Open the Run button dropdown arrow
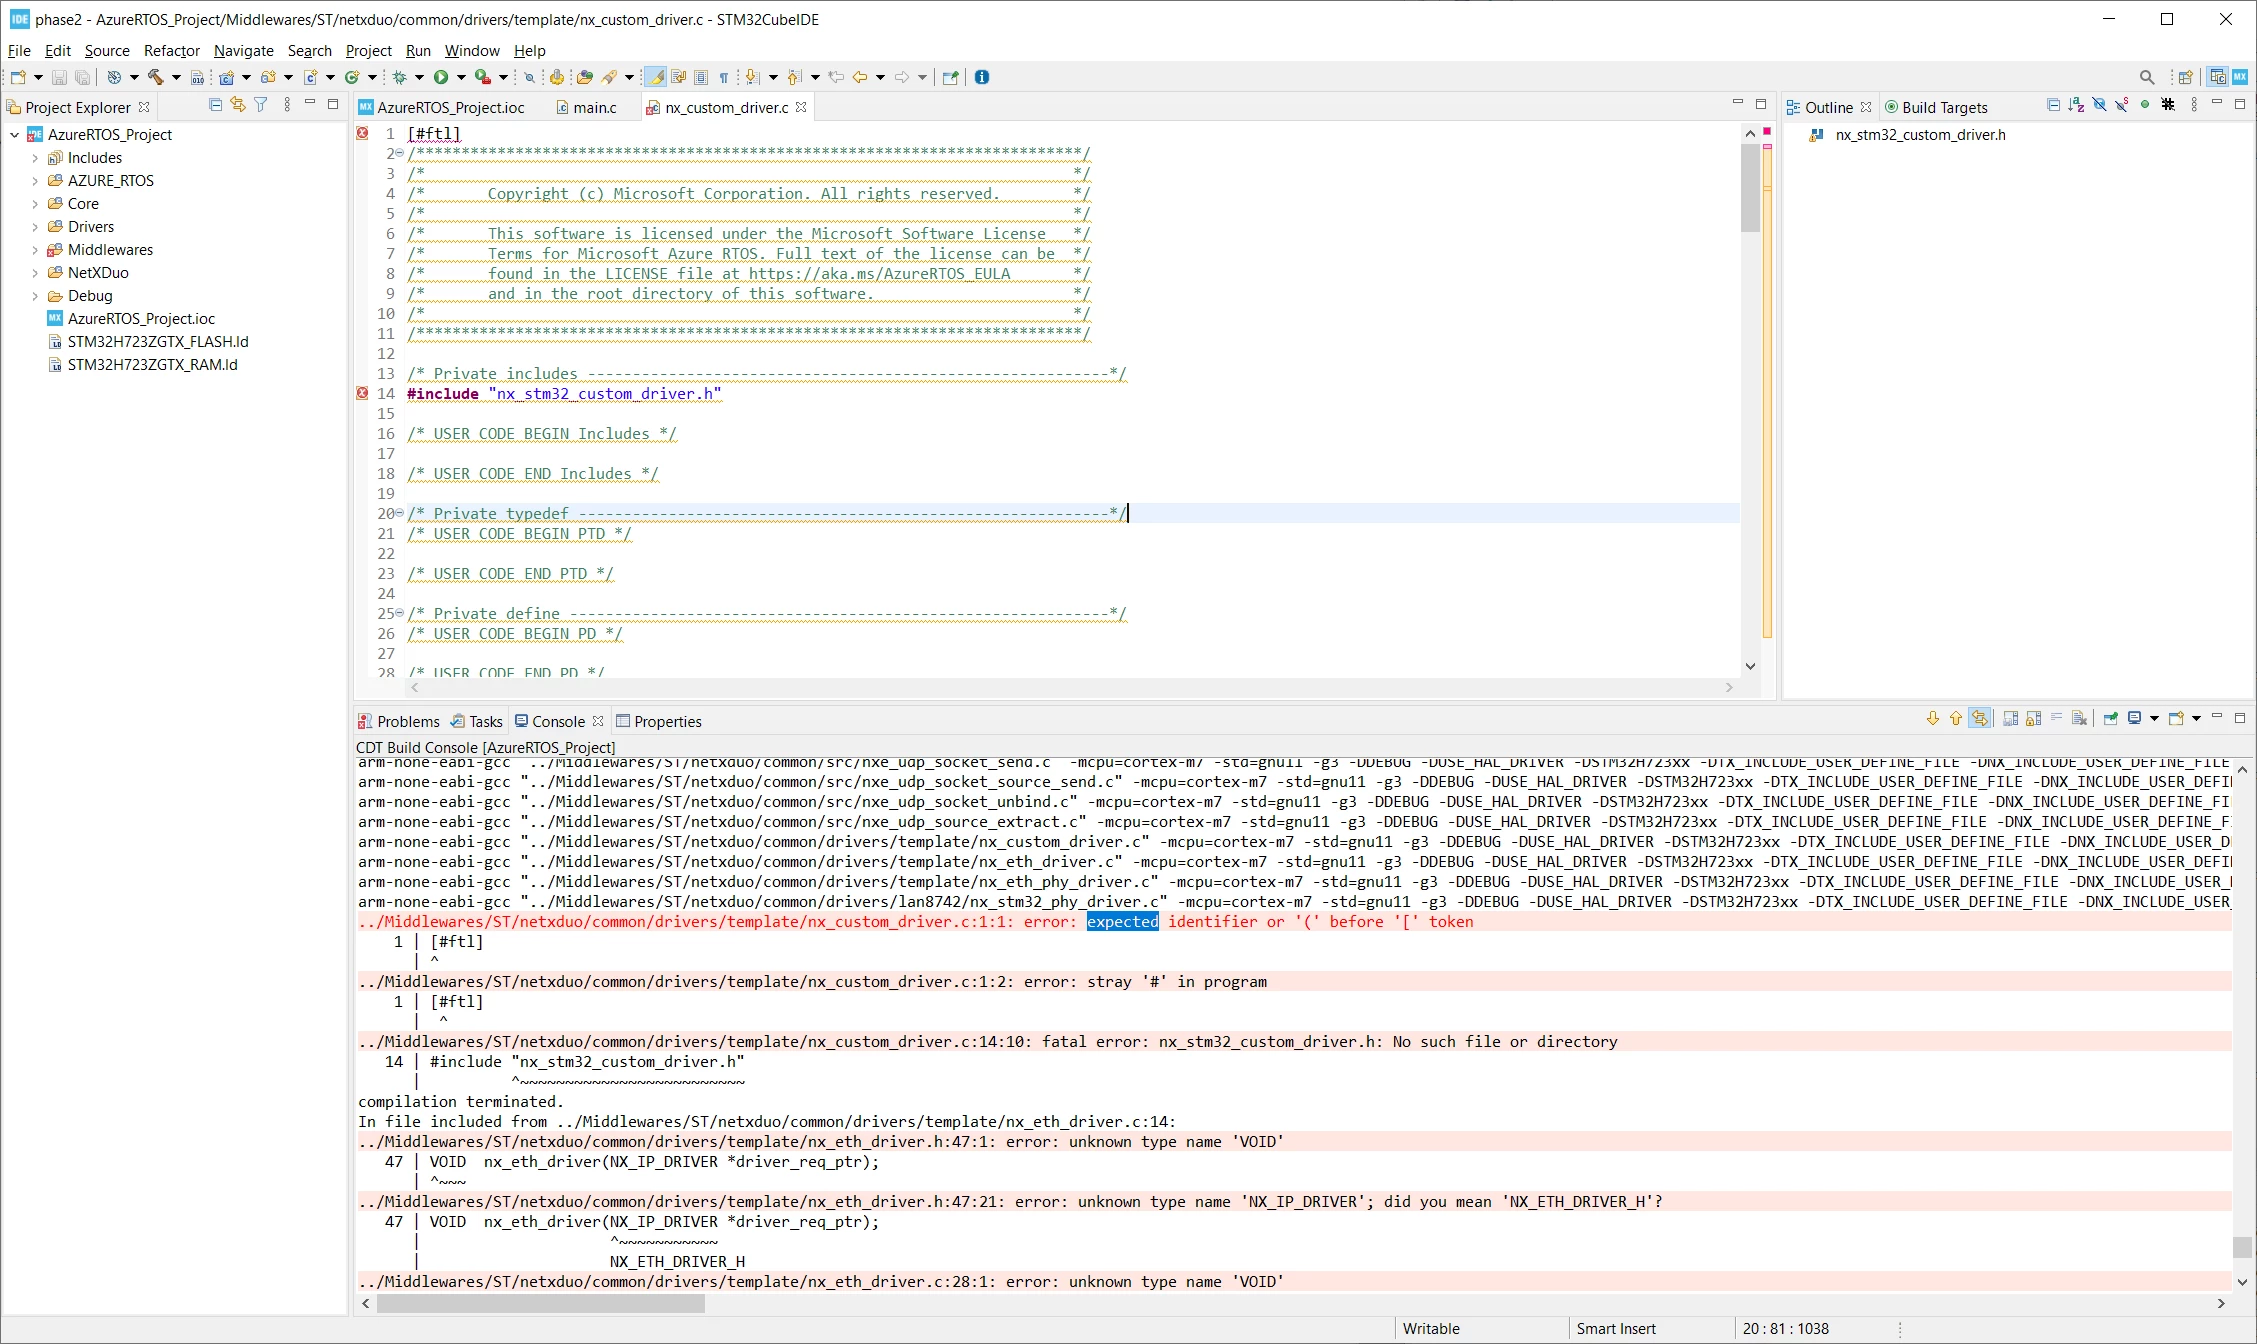 (461, 77)
